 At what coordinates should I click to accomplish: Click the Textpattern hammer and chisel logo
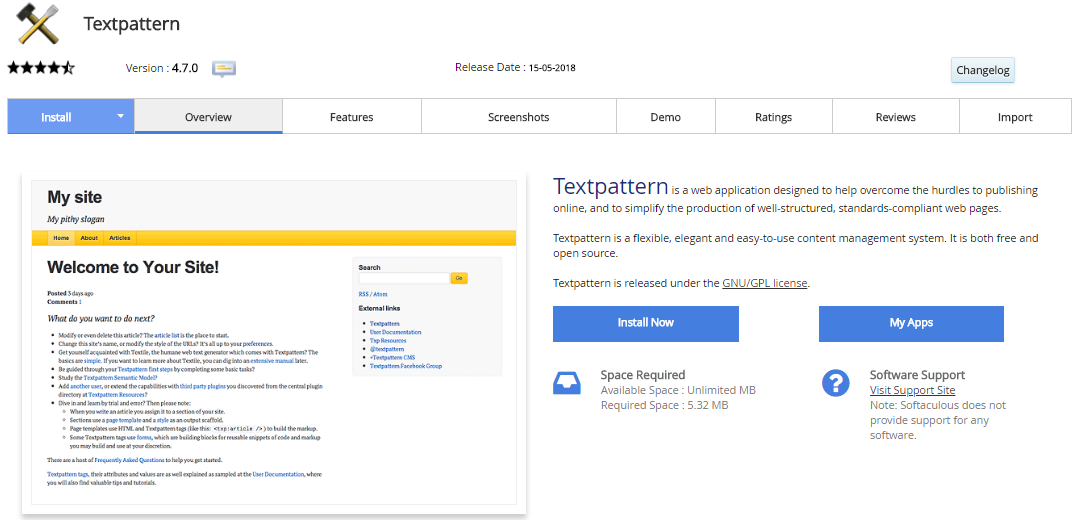[x=39, y=24]
